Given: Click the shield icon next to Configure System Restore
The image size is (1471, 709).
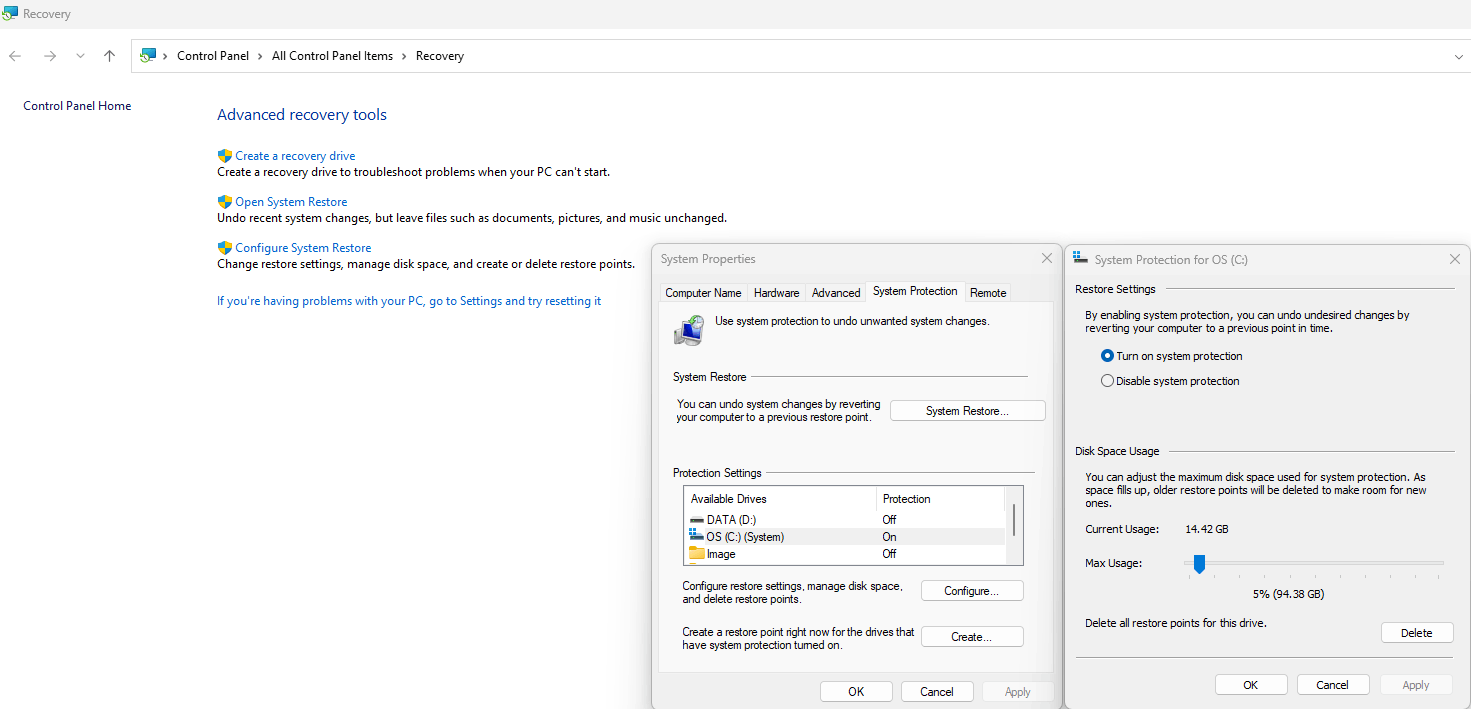Looking at the screenshot, I should (x=225, y=247).
